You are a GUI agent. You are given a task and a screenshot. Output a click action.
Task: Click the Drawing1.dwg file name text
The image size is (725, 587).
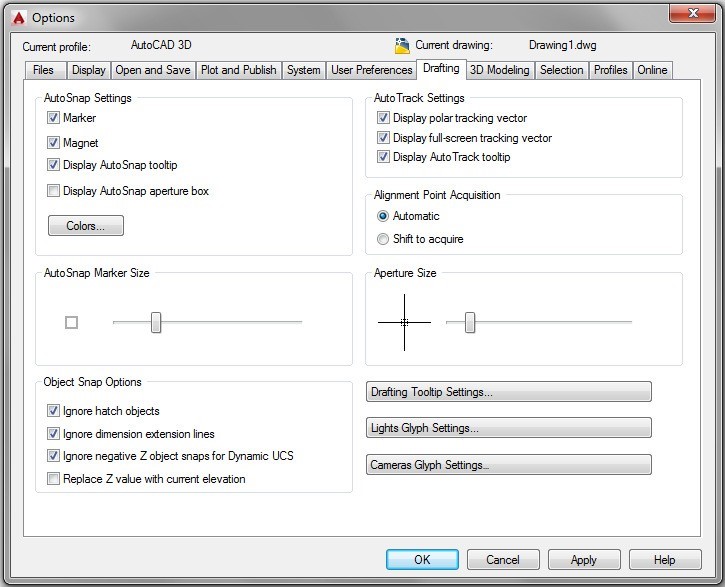562,45
